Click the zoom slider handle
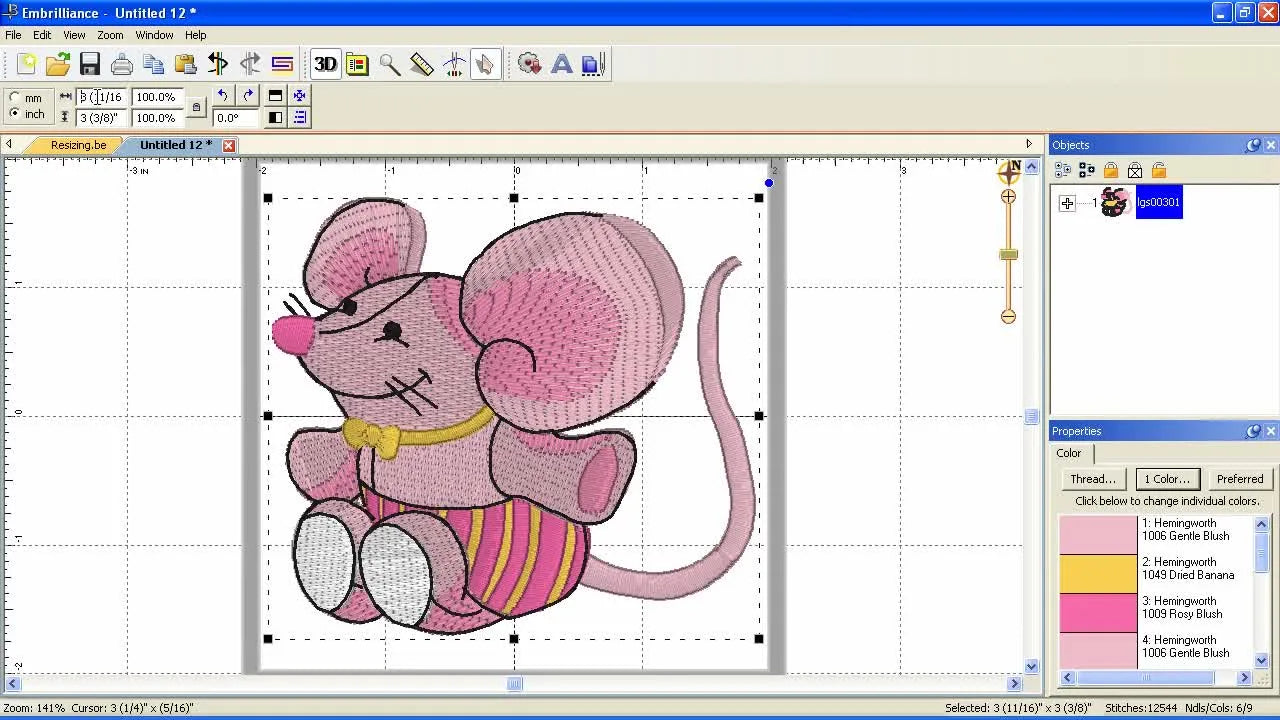 coord(1008,255)
